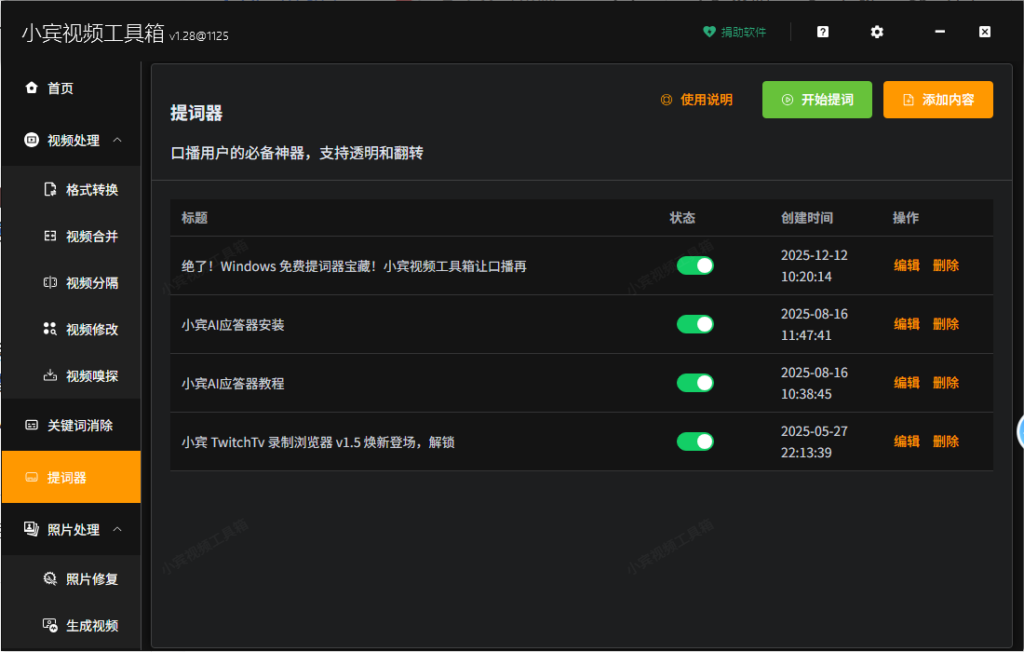This screenshot has height=652, width=1024.
Task: Click the question mark help icon
Action: (821, 31)
